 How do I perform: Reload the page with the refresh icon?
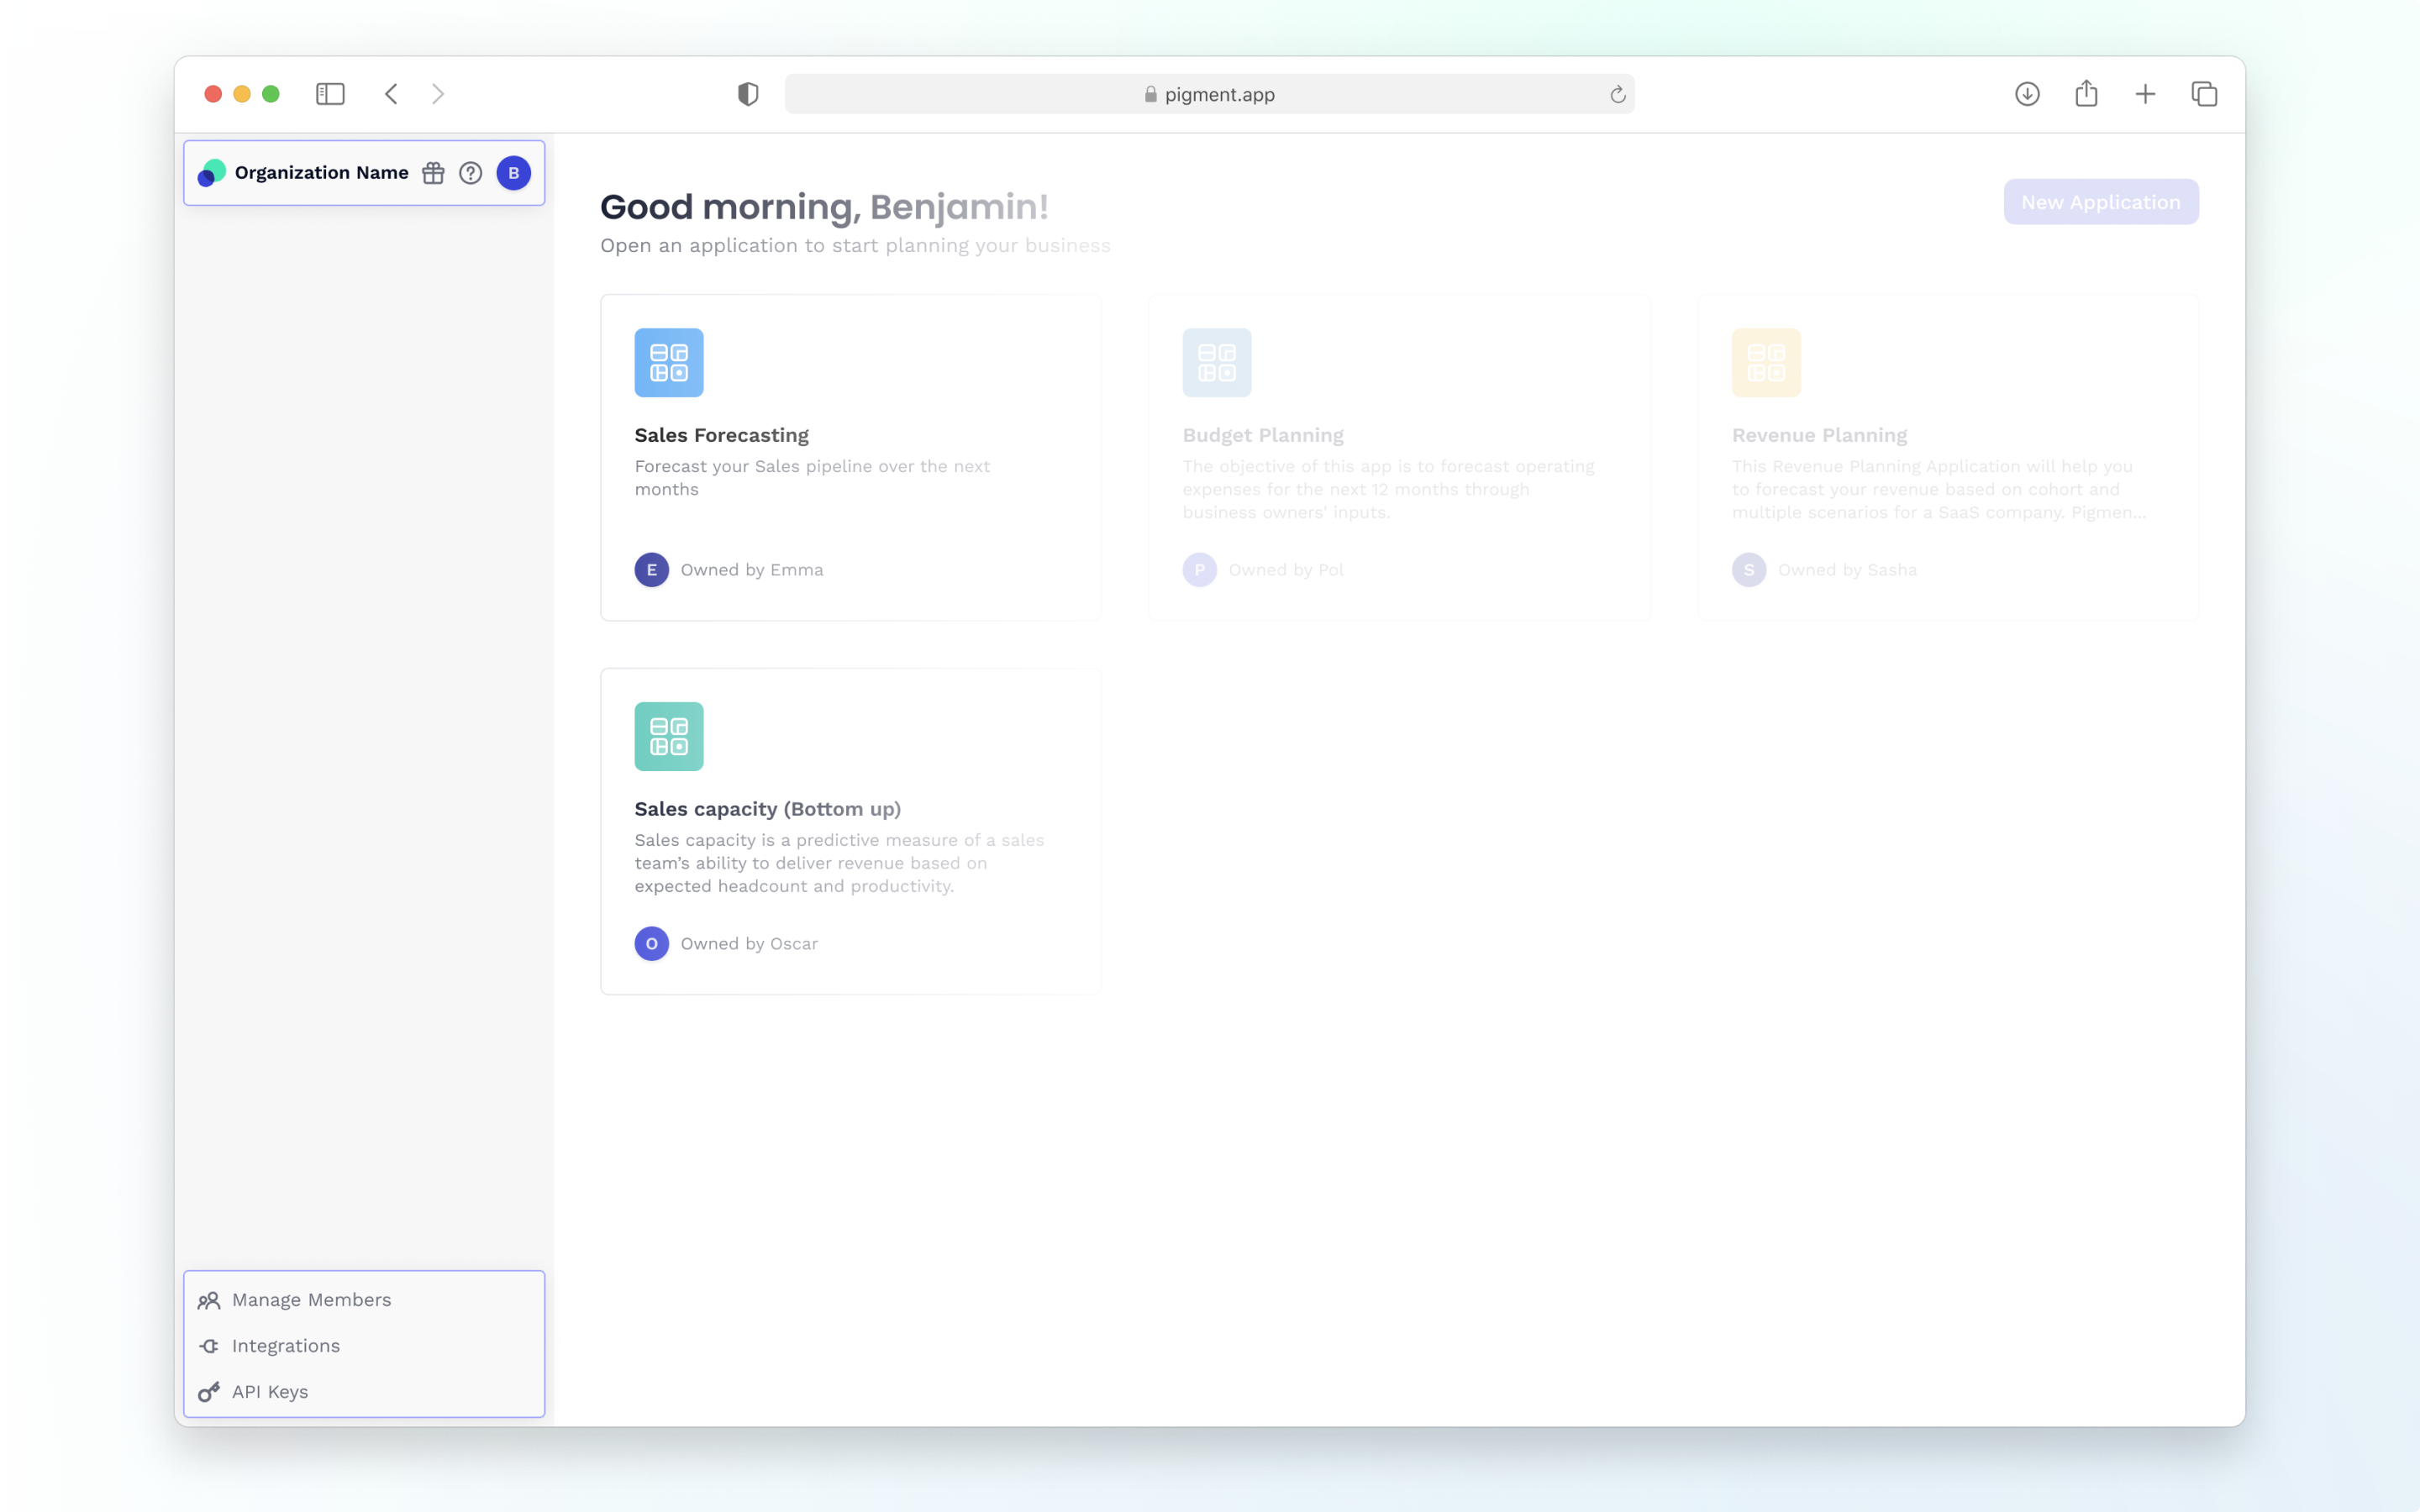(x=1618, y=94)
